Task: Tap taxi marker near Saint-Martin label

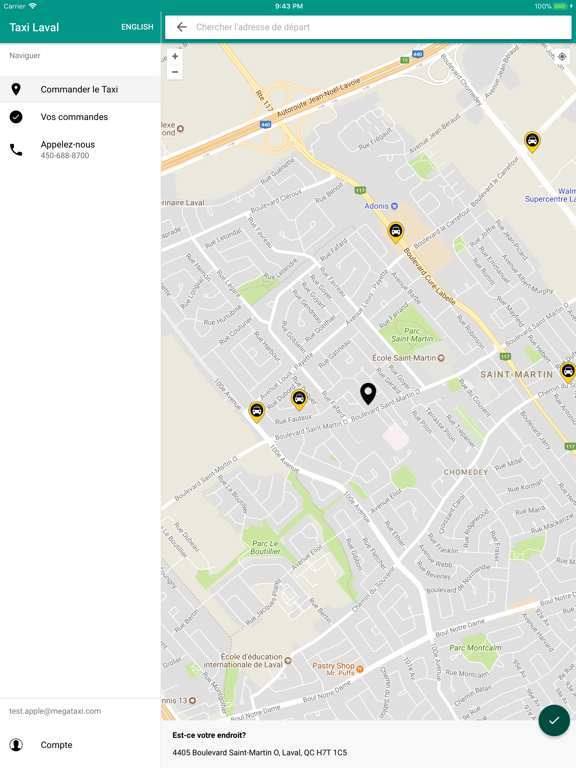Action: (568, 372)
